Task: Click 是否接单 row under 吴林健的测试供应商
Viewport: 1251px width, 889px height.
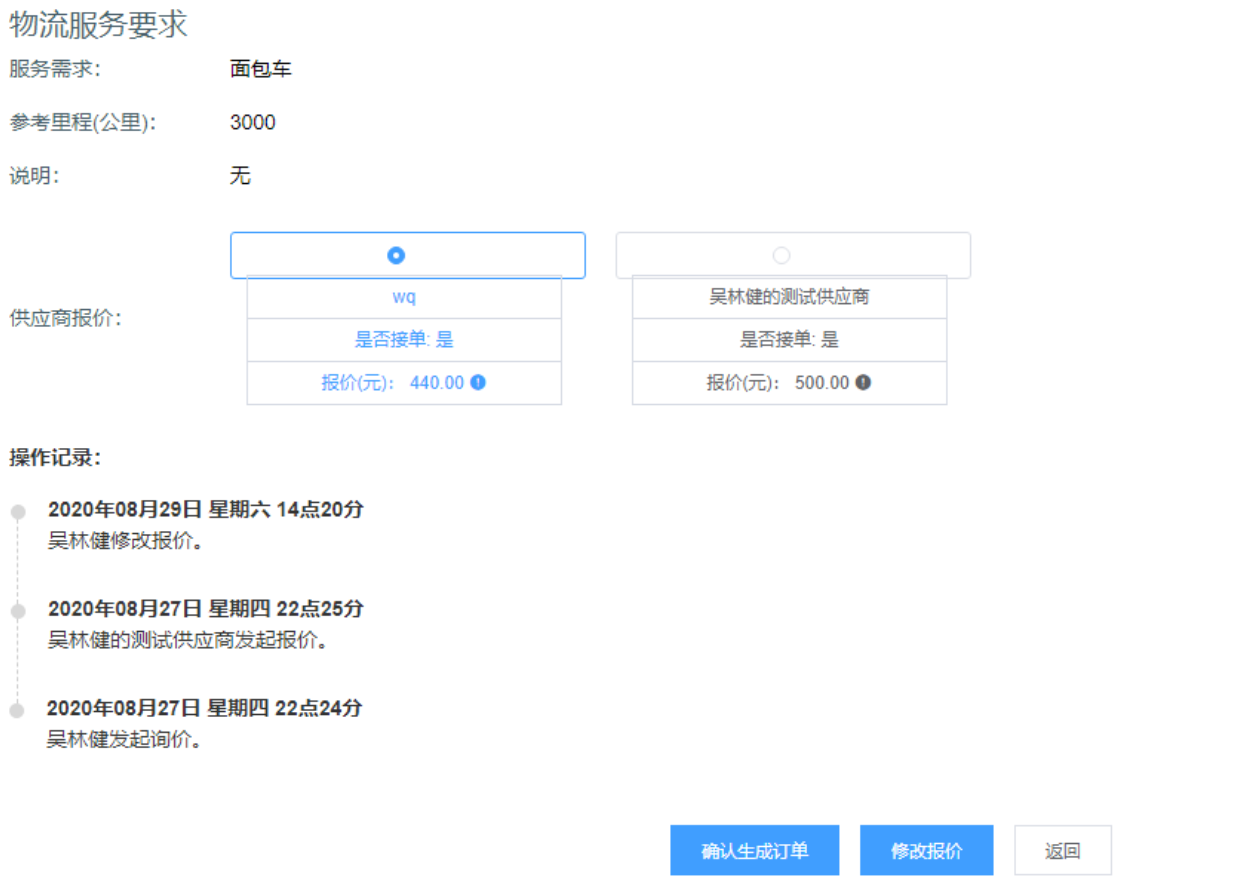Action: click(789, 340)
